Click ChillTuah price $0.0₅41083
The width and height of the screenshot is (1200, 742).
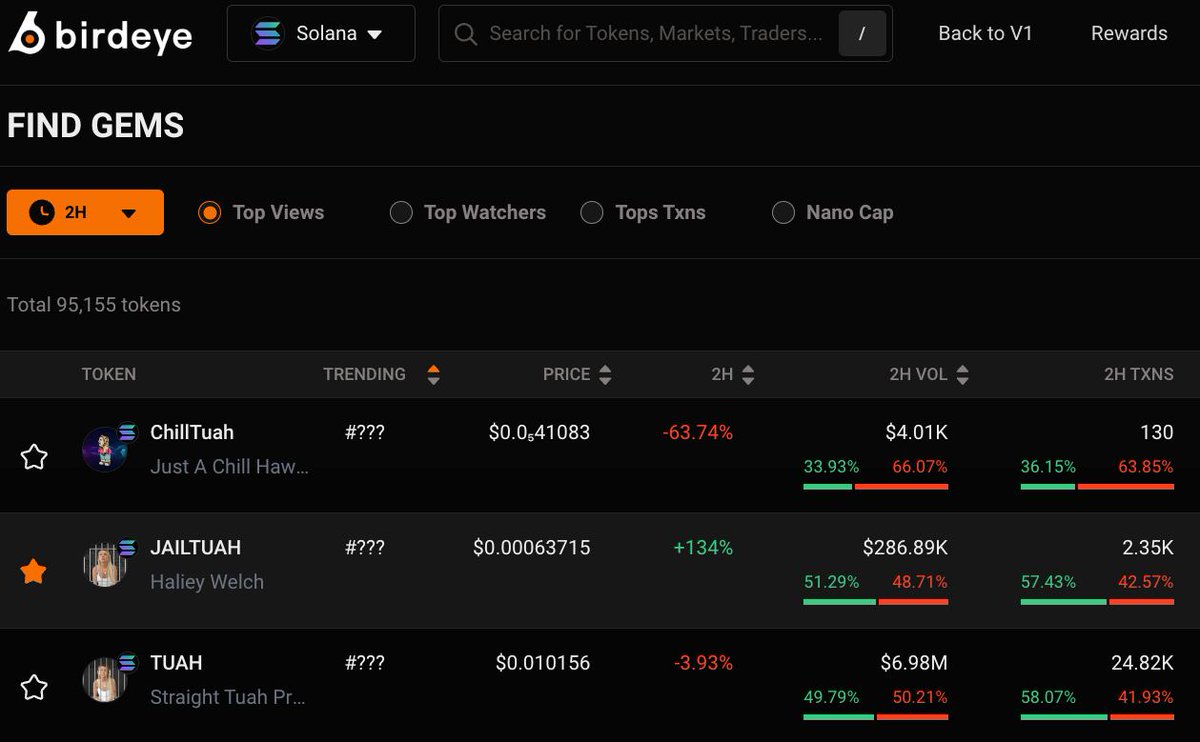click(539, 433)
